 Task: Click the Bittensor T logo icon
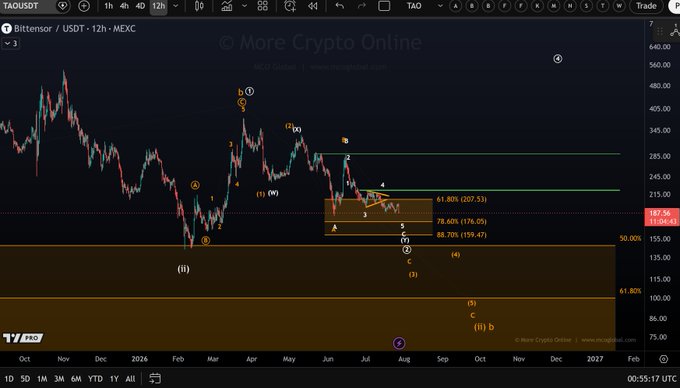(x=7, y=29)
